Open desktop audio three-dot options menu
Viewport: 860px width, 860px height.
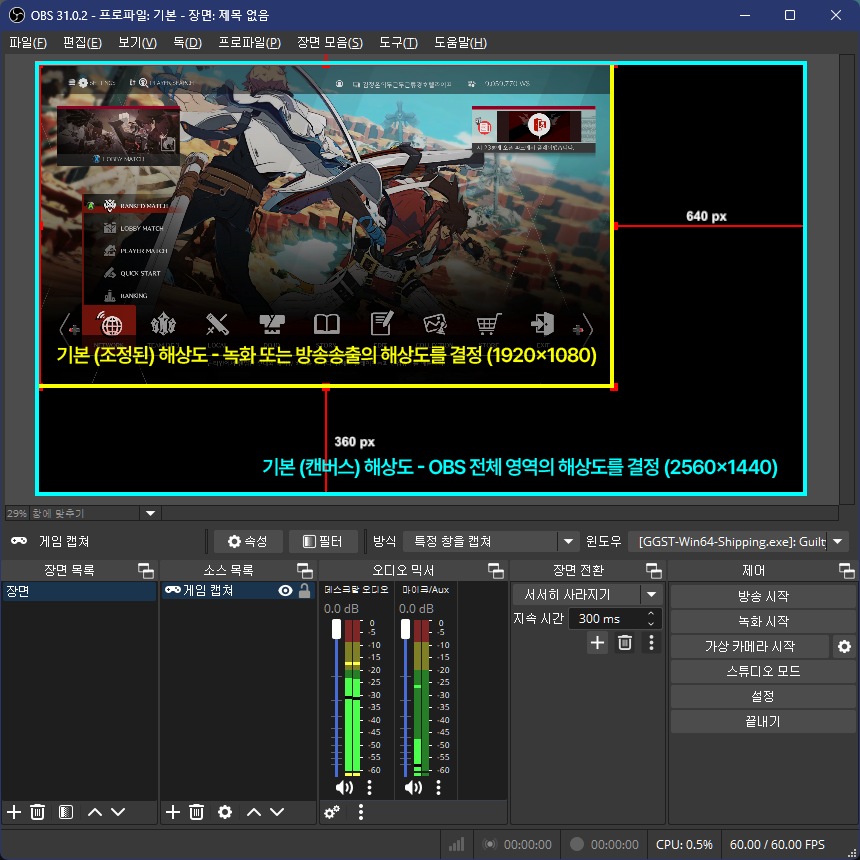point(369,788)
